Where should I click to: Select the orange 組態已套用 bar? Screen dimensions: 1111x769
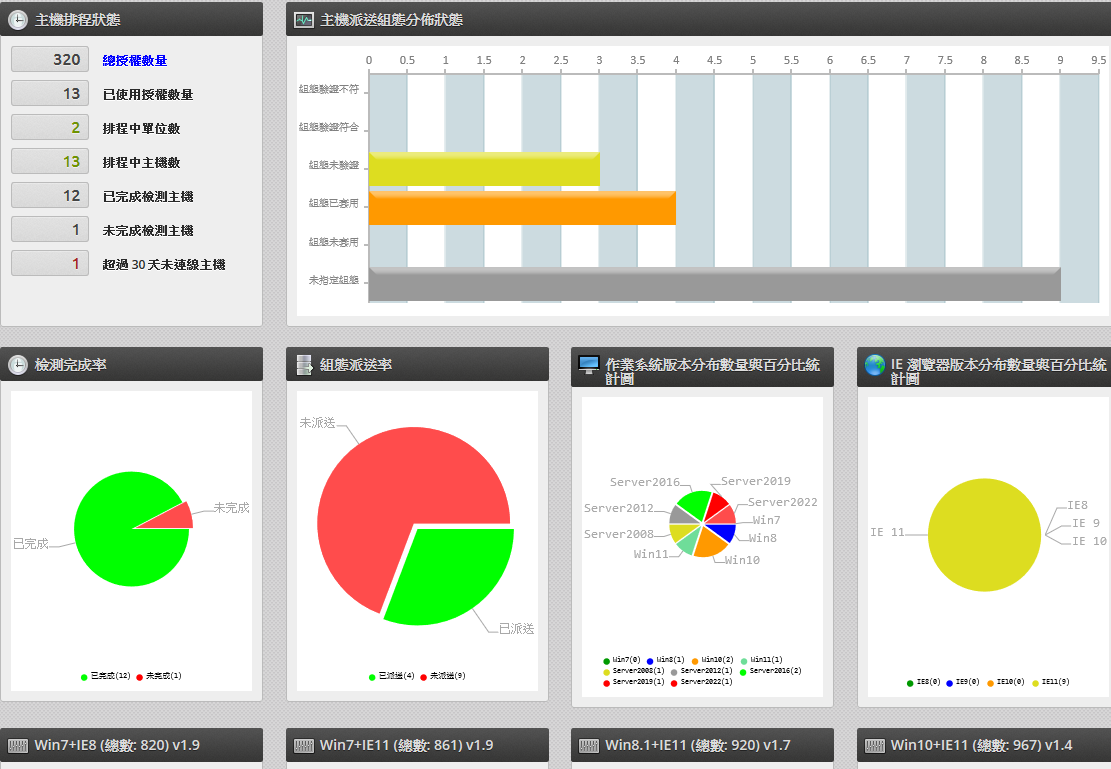coord(522,208)
